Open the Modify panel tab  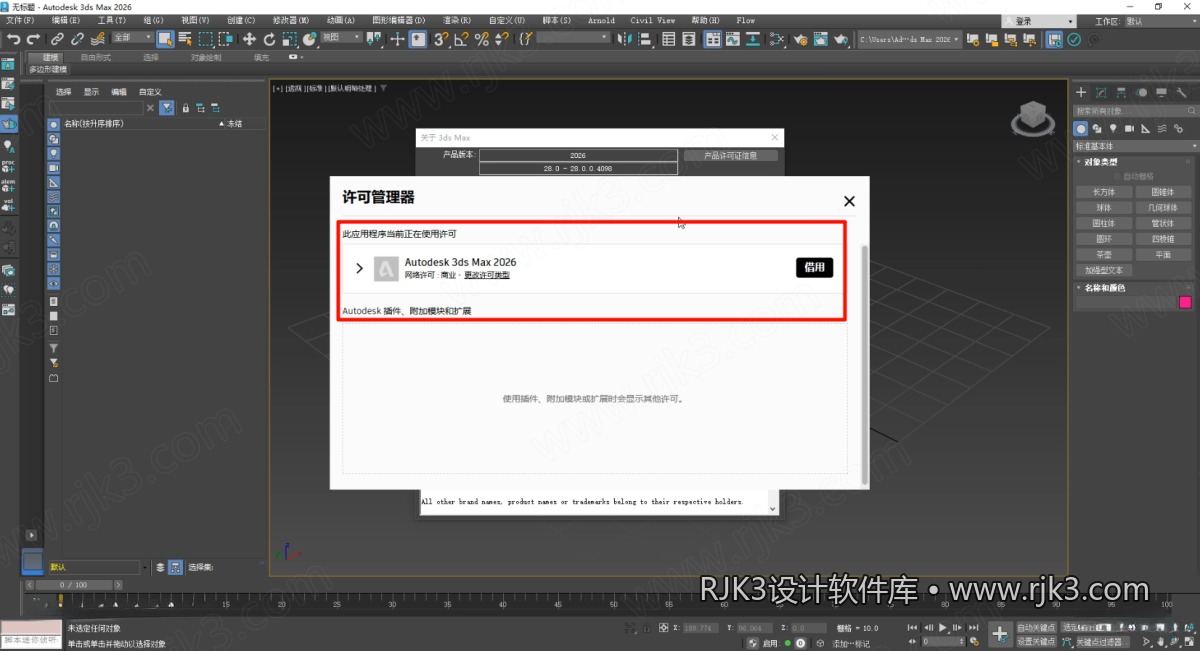(1102, 92)
